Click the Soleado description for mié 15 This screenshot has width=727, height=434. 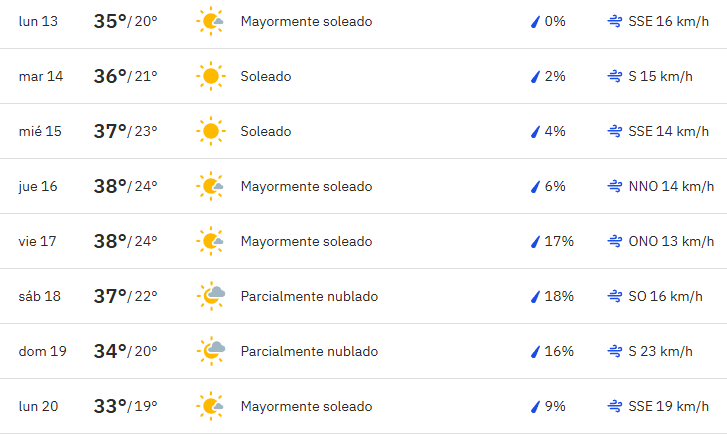[x=266, y=131]
